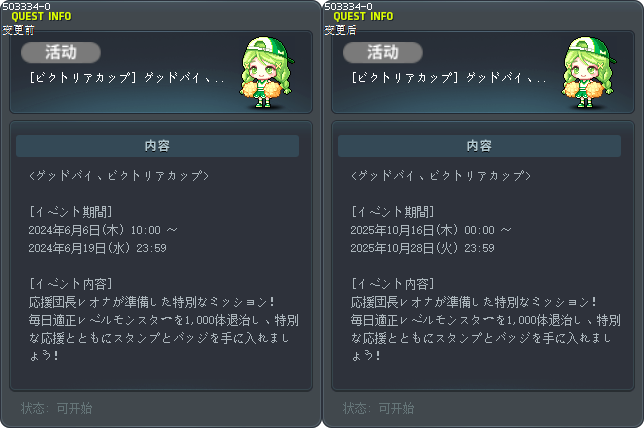Image resolution: width=644 pixels, height=428 pixels.
Task: Open the 内容 header in left panel
Action: click(157, 146)
